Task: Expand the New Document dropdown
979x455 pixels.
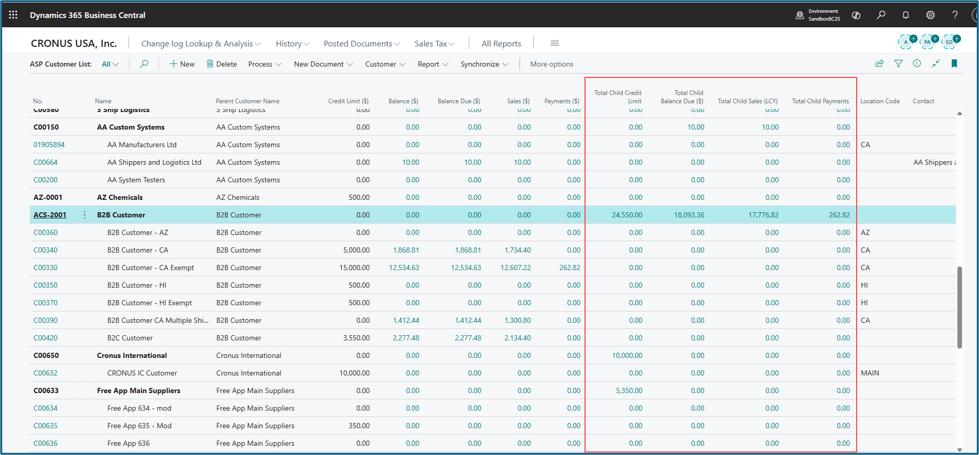Action: click(x=323, y=64)
